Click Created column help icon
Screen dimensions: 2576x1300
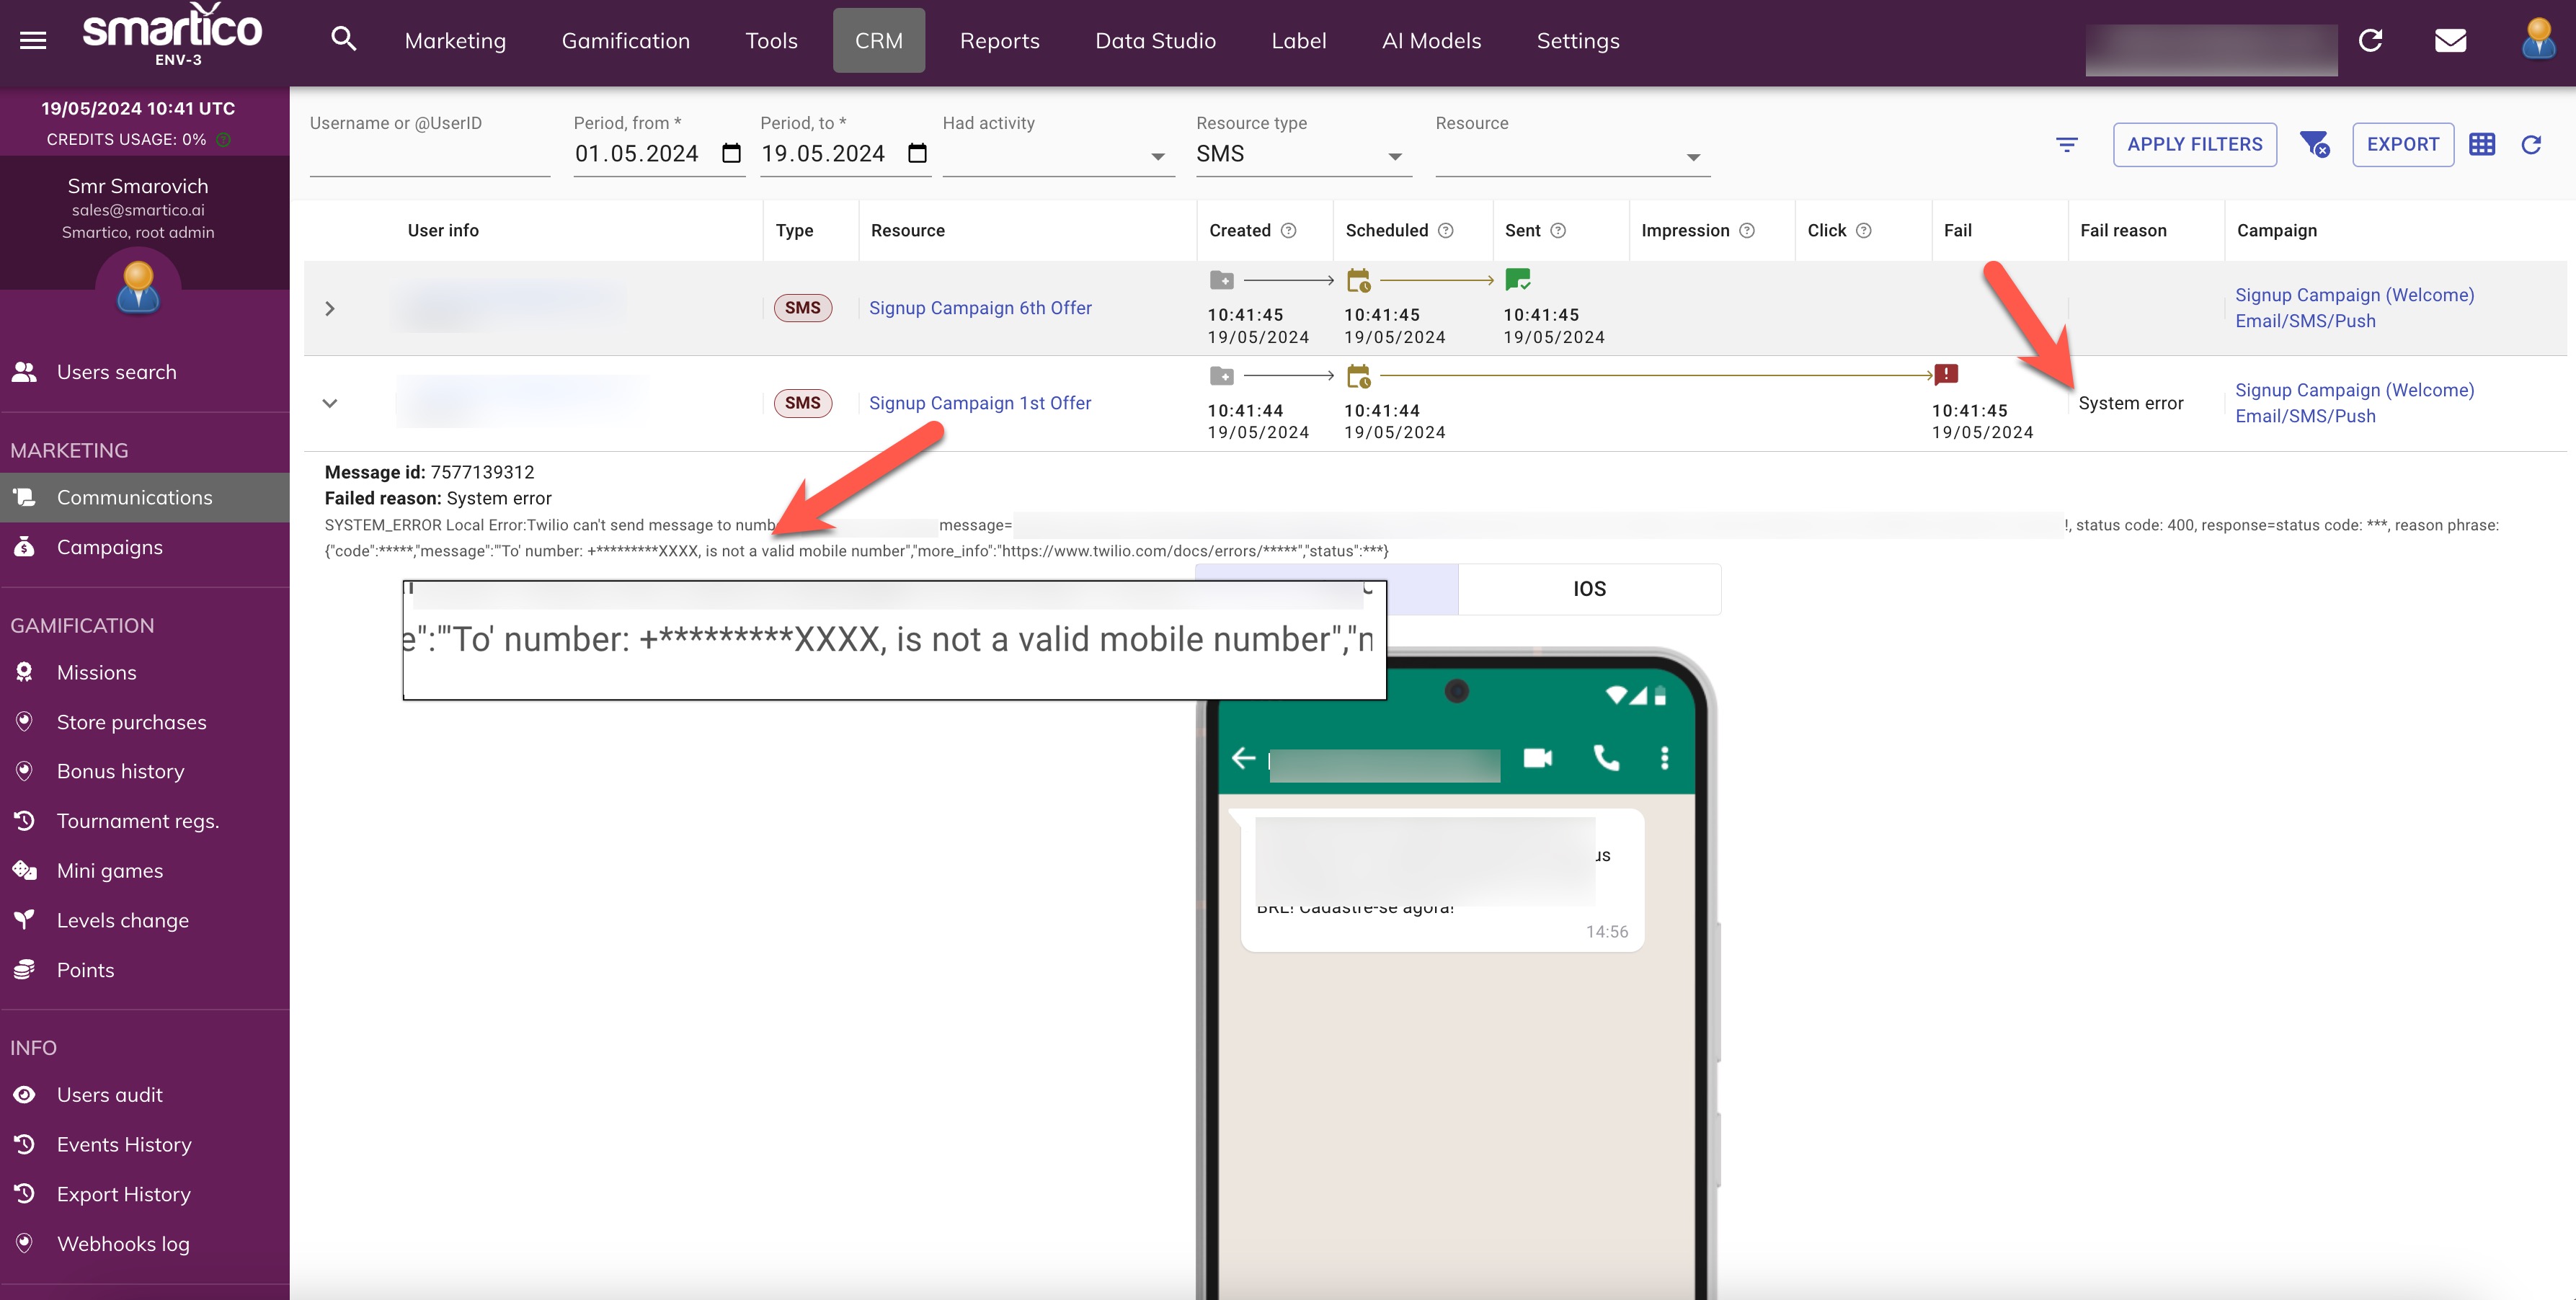coord(1289,231)
